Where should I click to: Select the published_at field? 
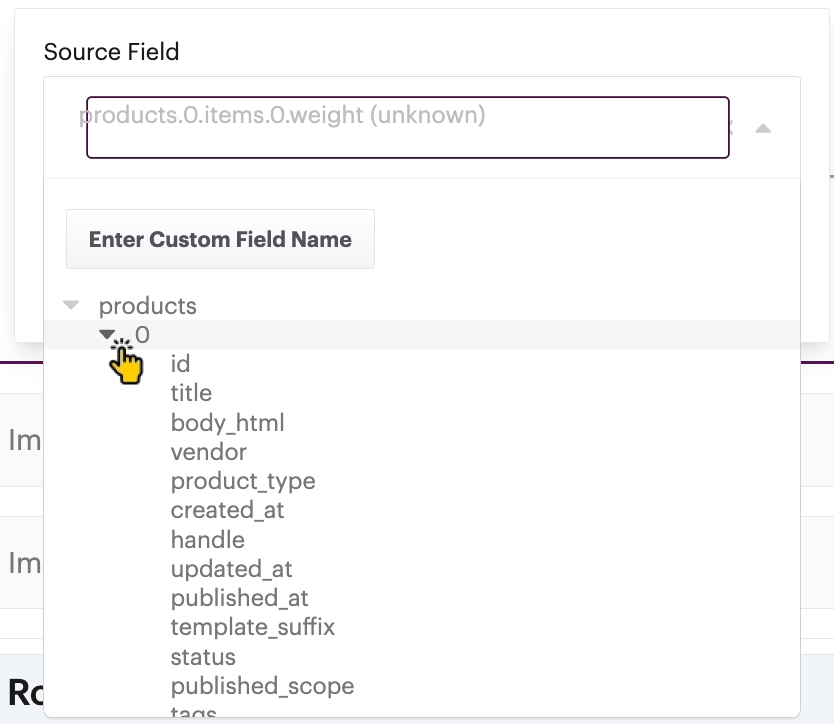239,598
